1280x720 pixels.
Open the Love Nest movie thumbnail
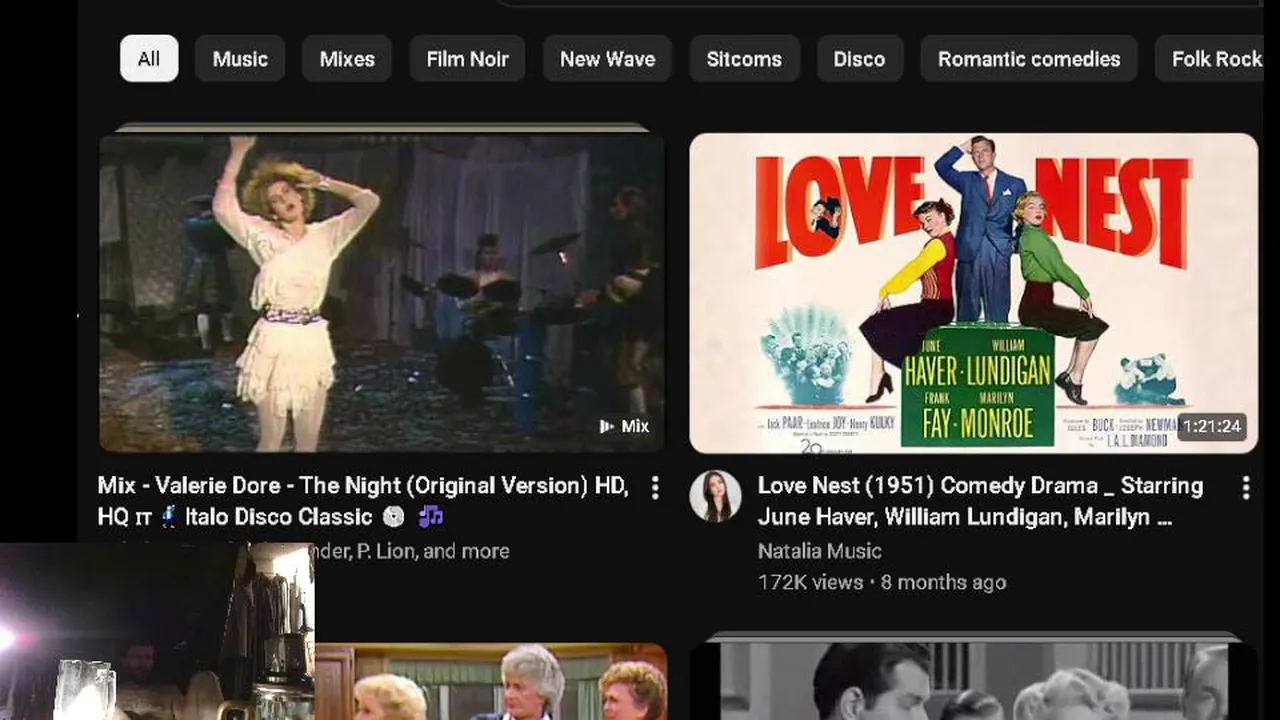pyautogui.click(x=973, y=293)
